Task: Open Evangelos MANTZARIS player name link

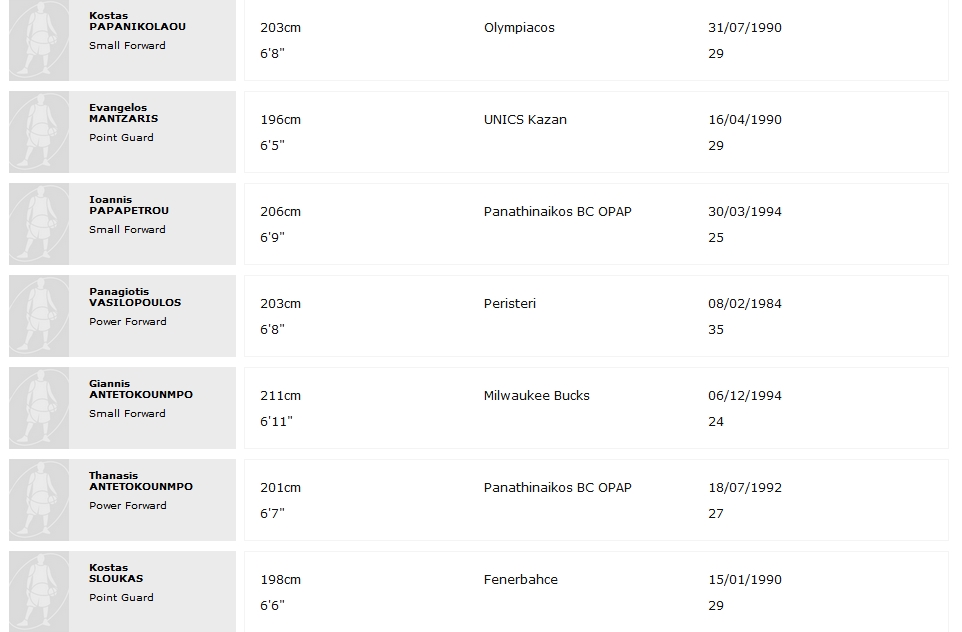Action: tap(123, 113)
